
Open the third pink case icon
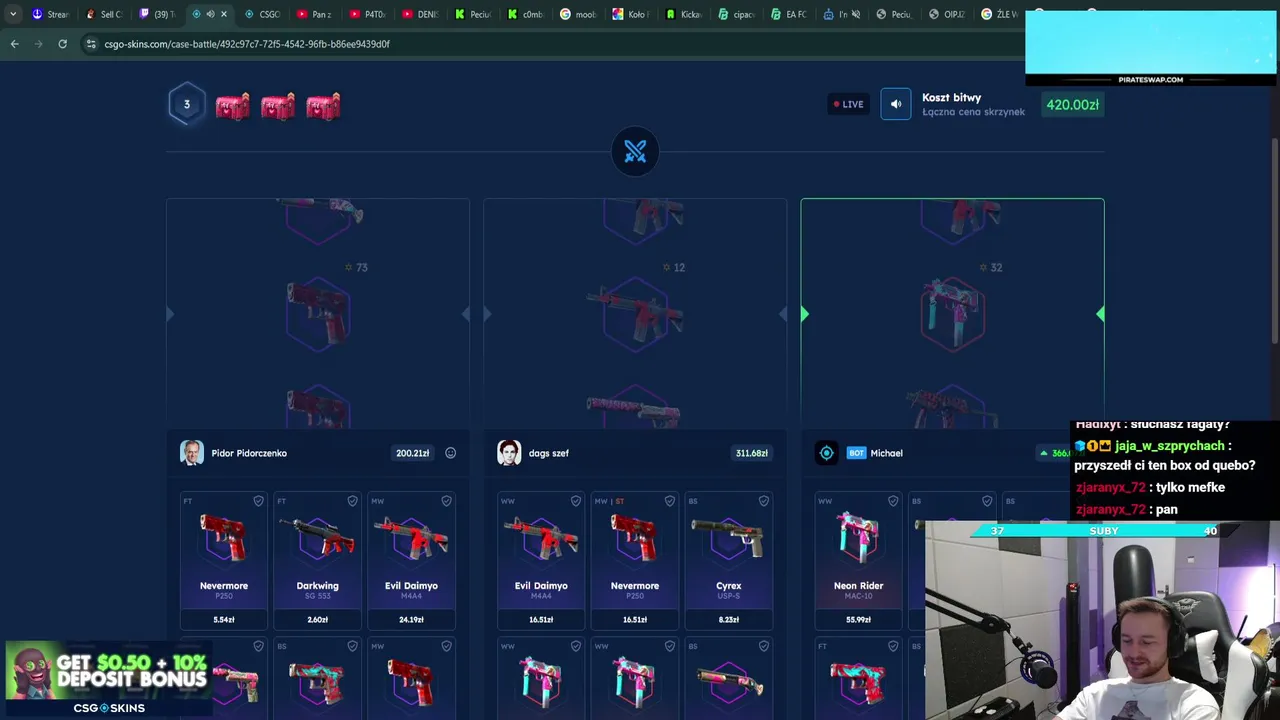[x=323, y=105]
